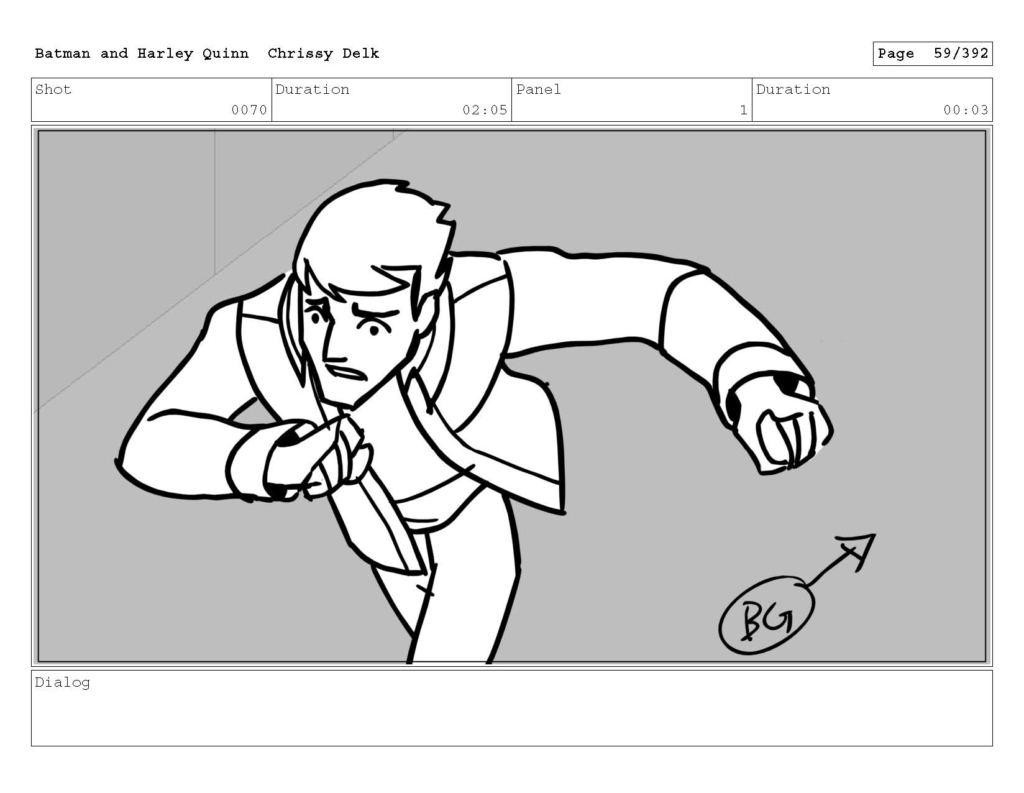Click the shot duration value "02:05"

(485, 110)
